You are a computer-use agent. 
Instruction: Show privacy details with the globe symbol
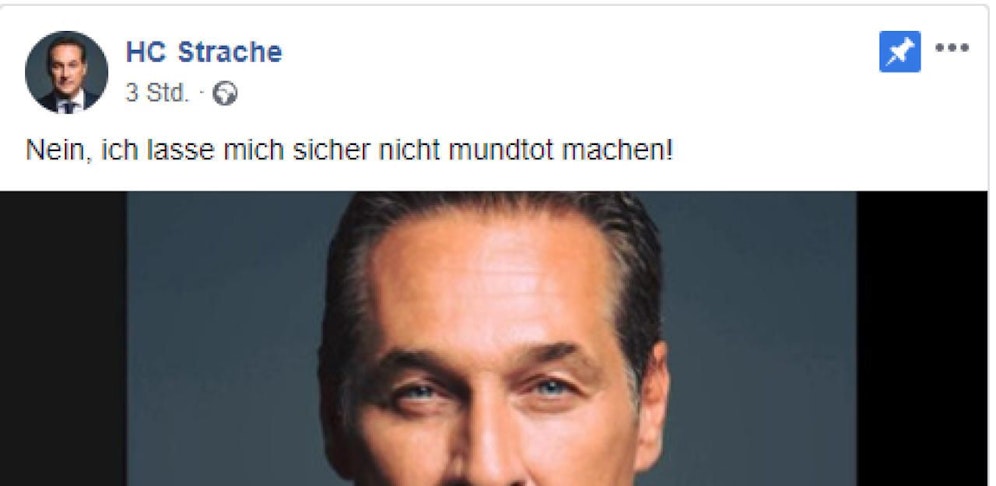pos(225,93)
